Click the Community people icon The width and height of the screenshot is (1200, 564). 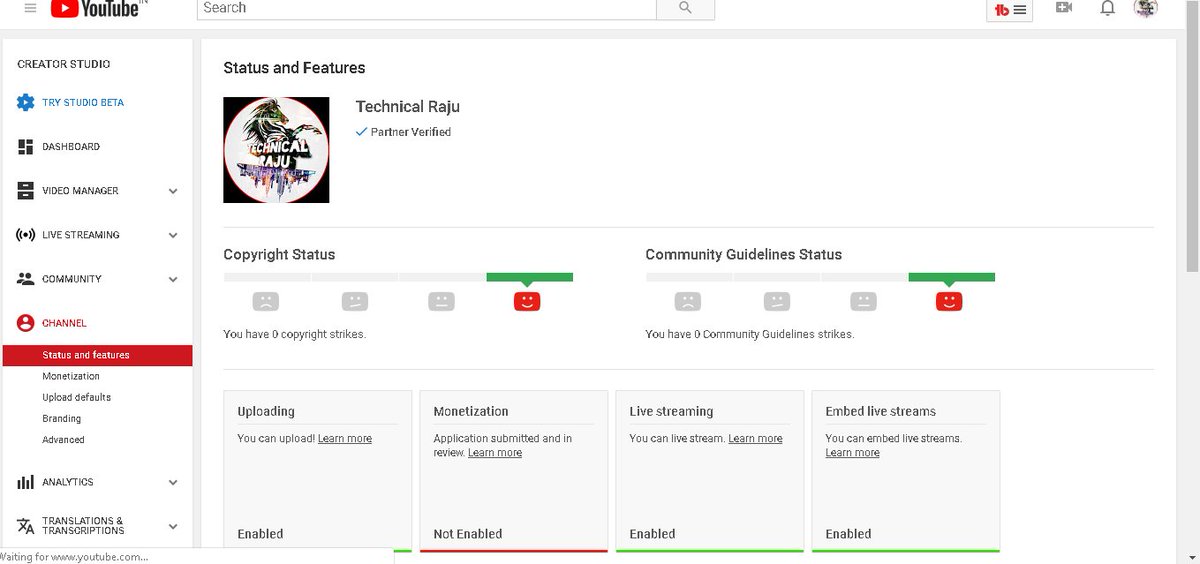26,279
